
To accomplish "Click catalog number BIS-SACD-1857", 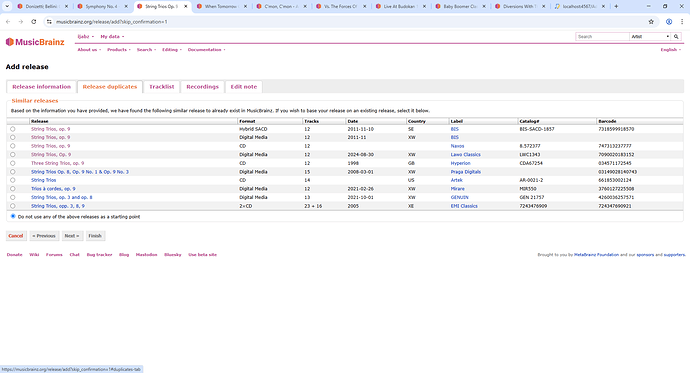I will coord(537,129).
